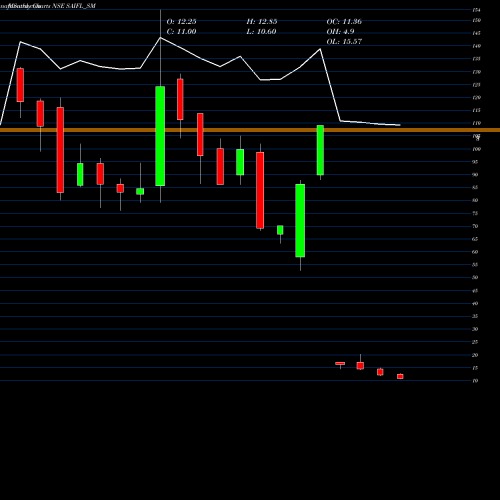Select the open value 'O: 12.25'
Viewport: 500px width, 500px height.
pos(181,22)
